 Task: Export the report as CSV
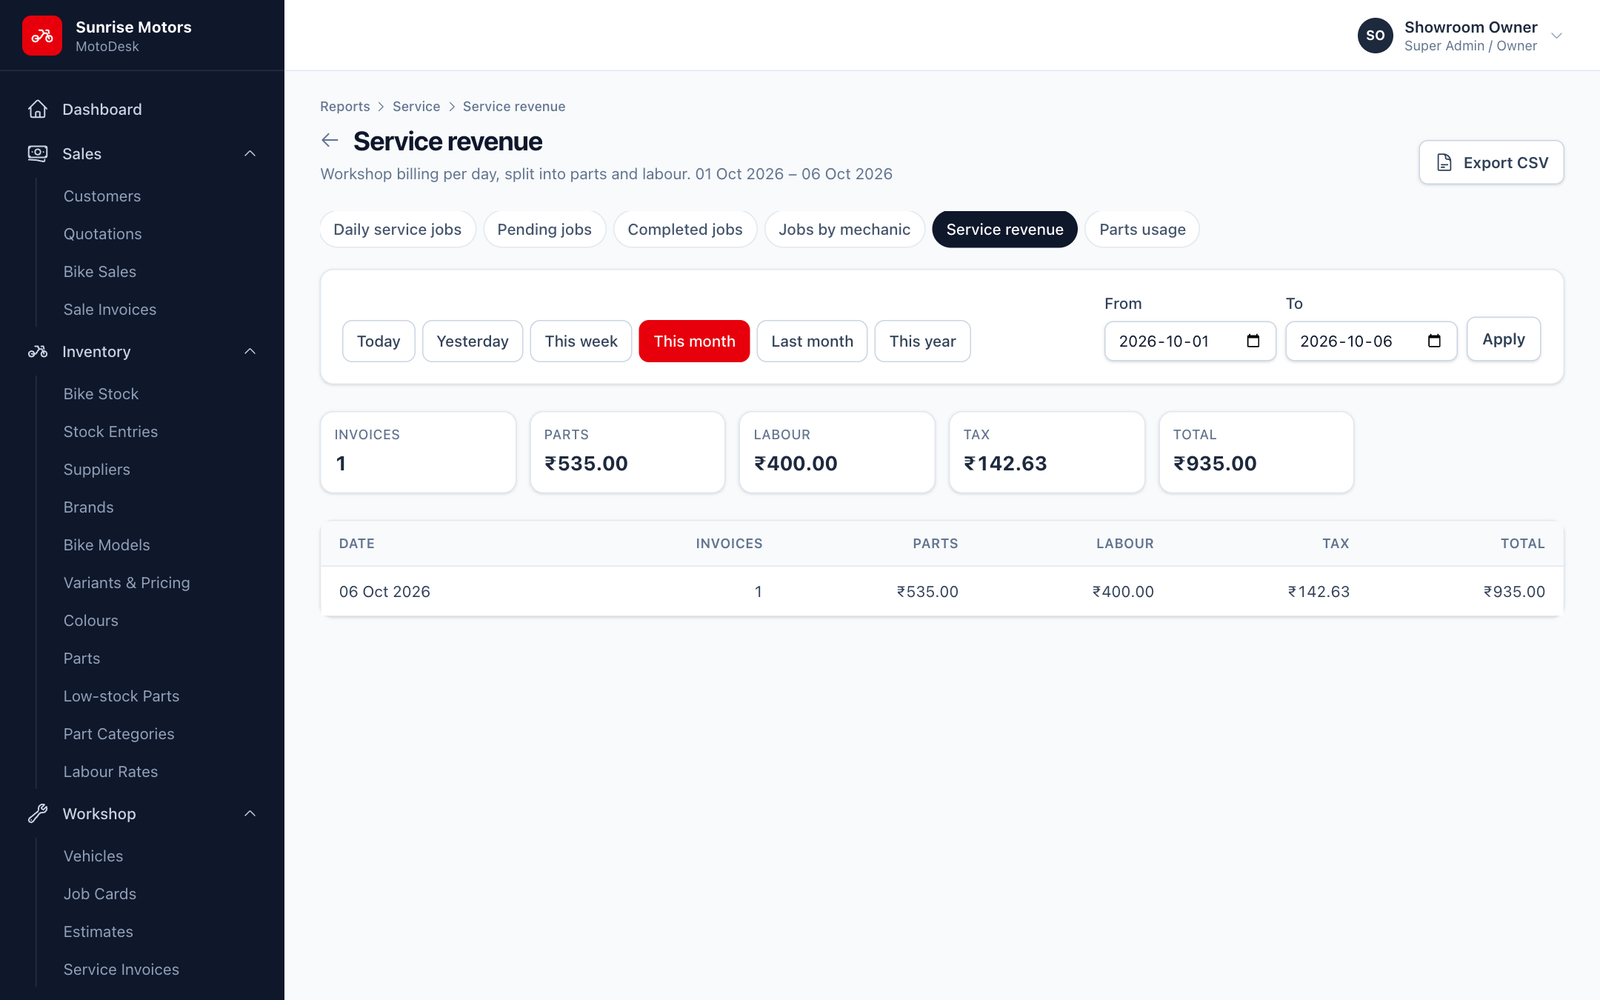pyautogui.click(x=1491, y=162)
